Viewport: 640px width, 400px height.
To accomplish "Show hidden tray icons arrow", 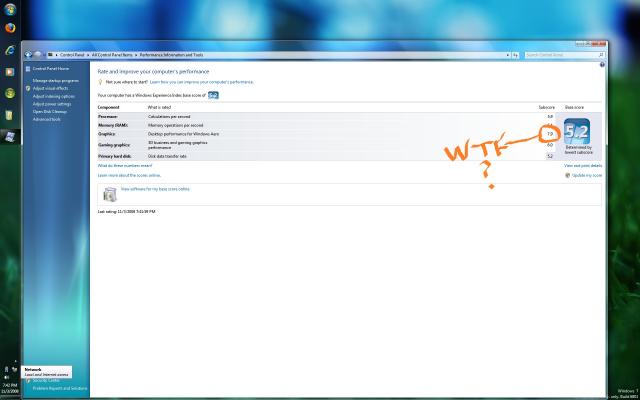I will (15, 361).
